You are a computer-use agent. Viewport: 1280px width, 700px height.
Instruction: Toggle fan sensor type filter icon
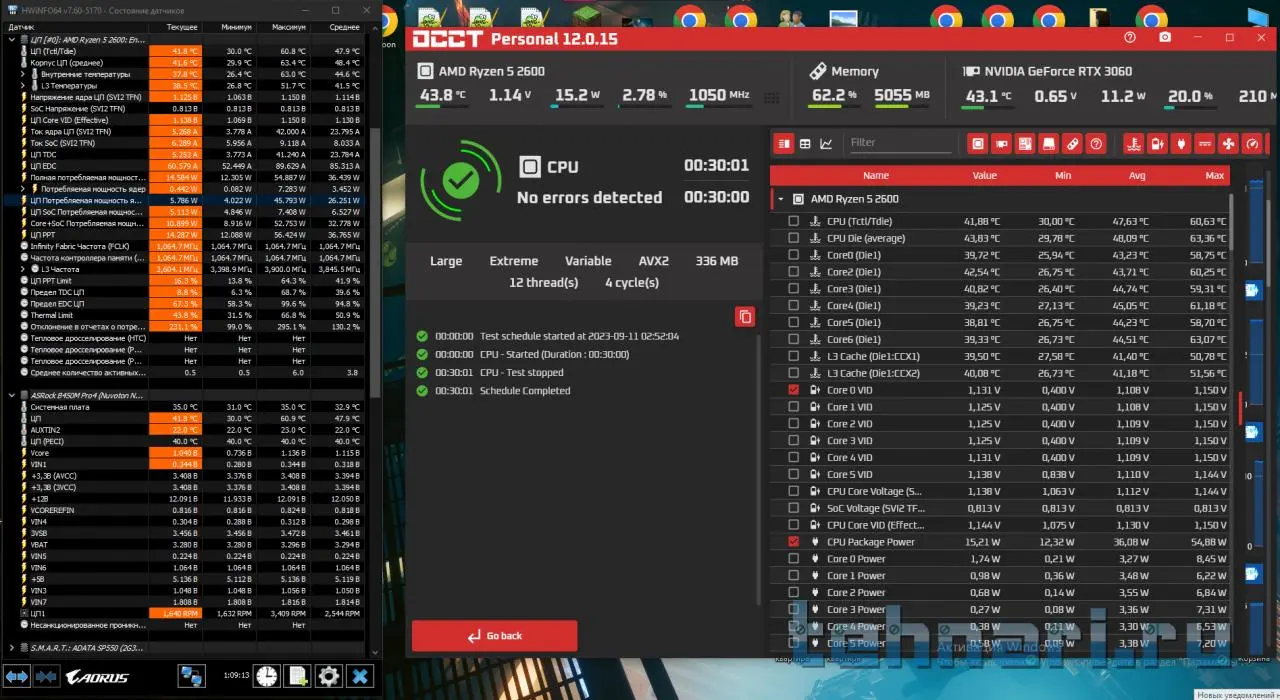[x=1229, y=144]
